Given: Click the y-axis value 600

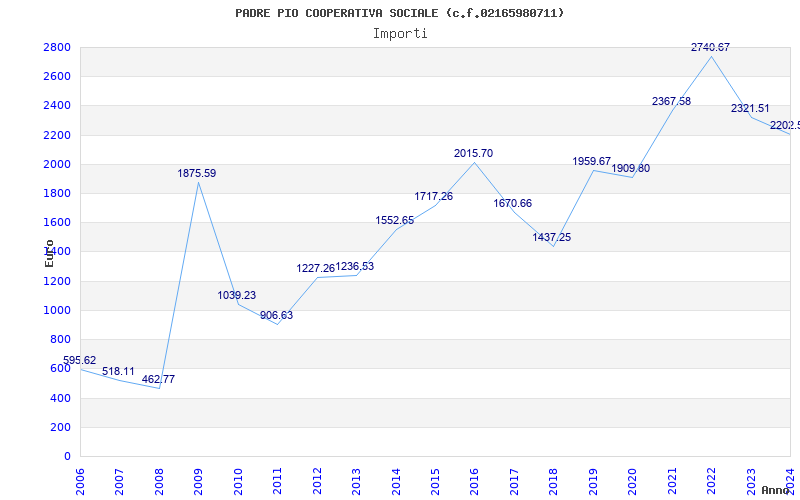Looking at the screenshot, I should pyautogui.click(x=60, y=368).
